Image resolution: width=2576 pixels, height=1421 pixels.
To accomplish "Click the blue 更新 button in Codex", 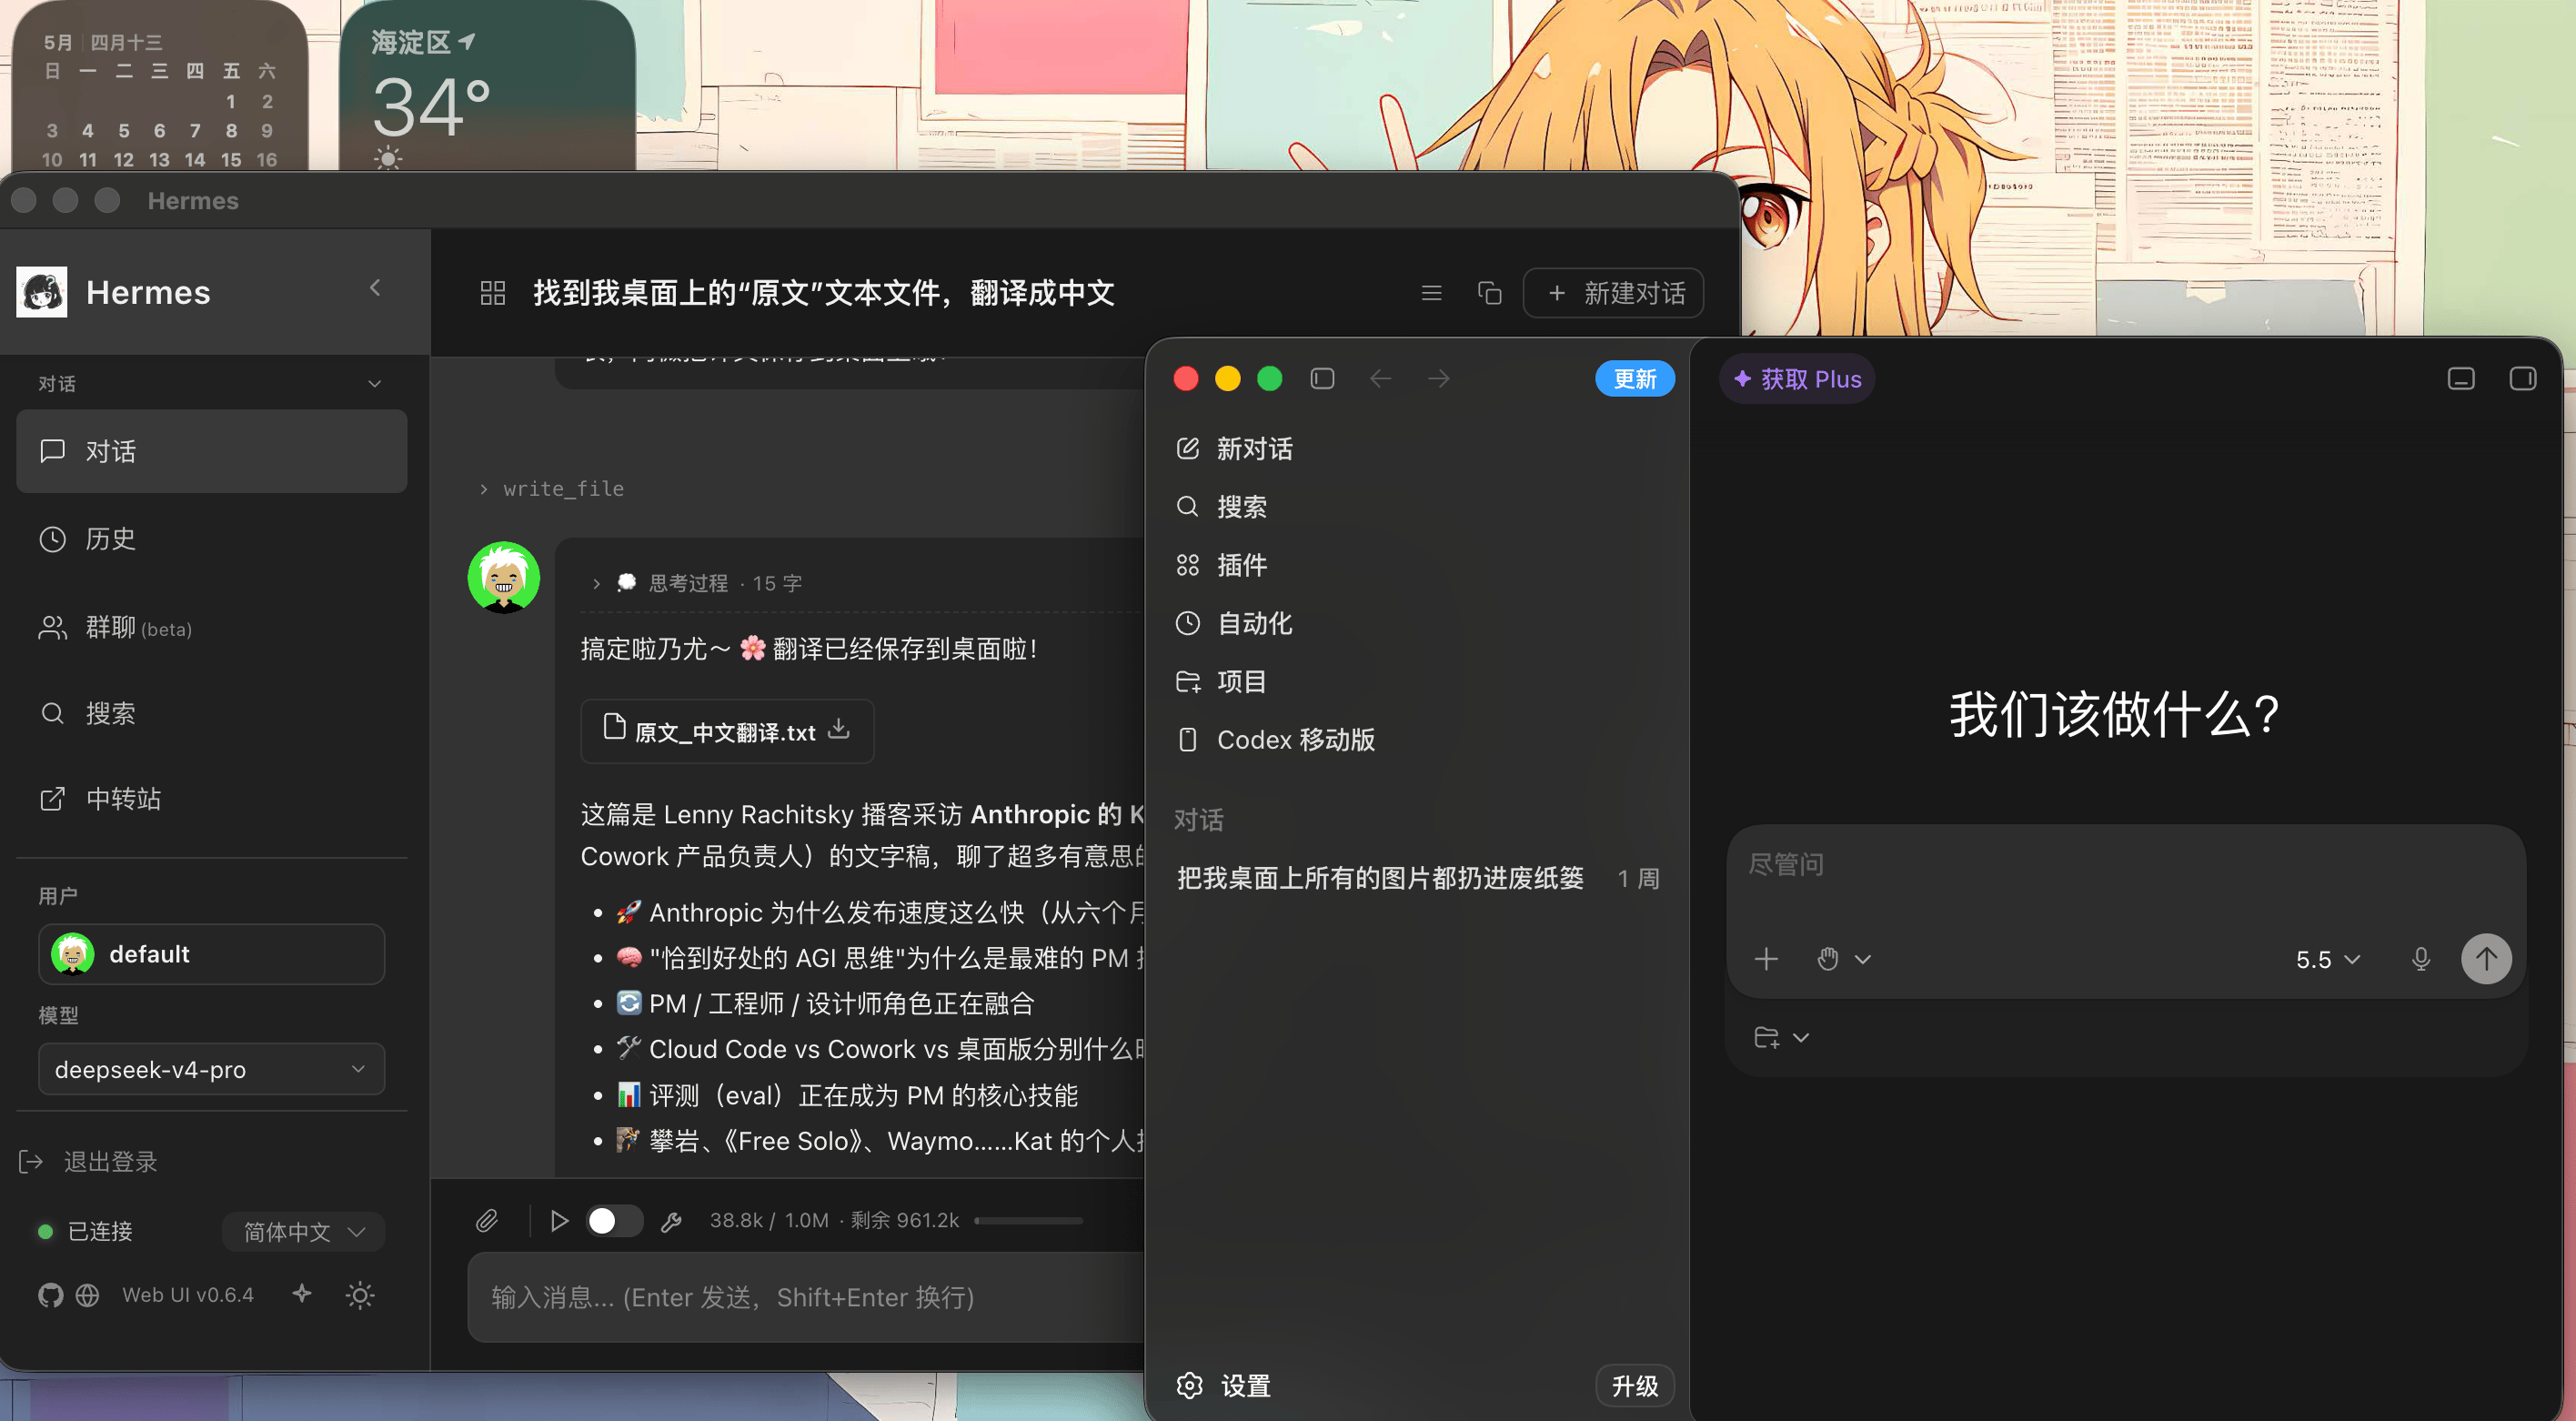I will 1634,379.
